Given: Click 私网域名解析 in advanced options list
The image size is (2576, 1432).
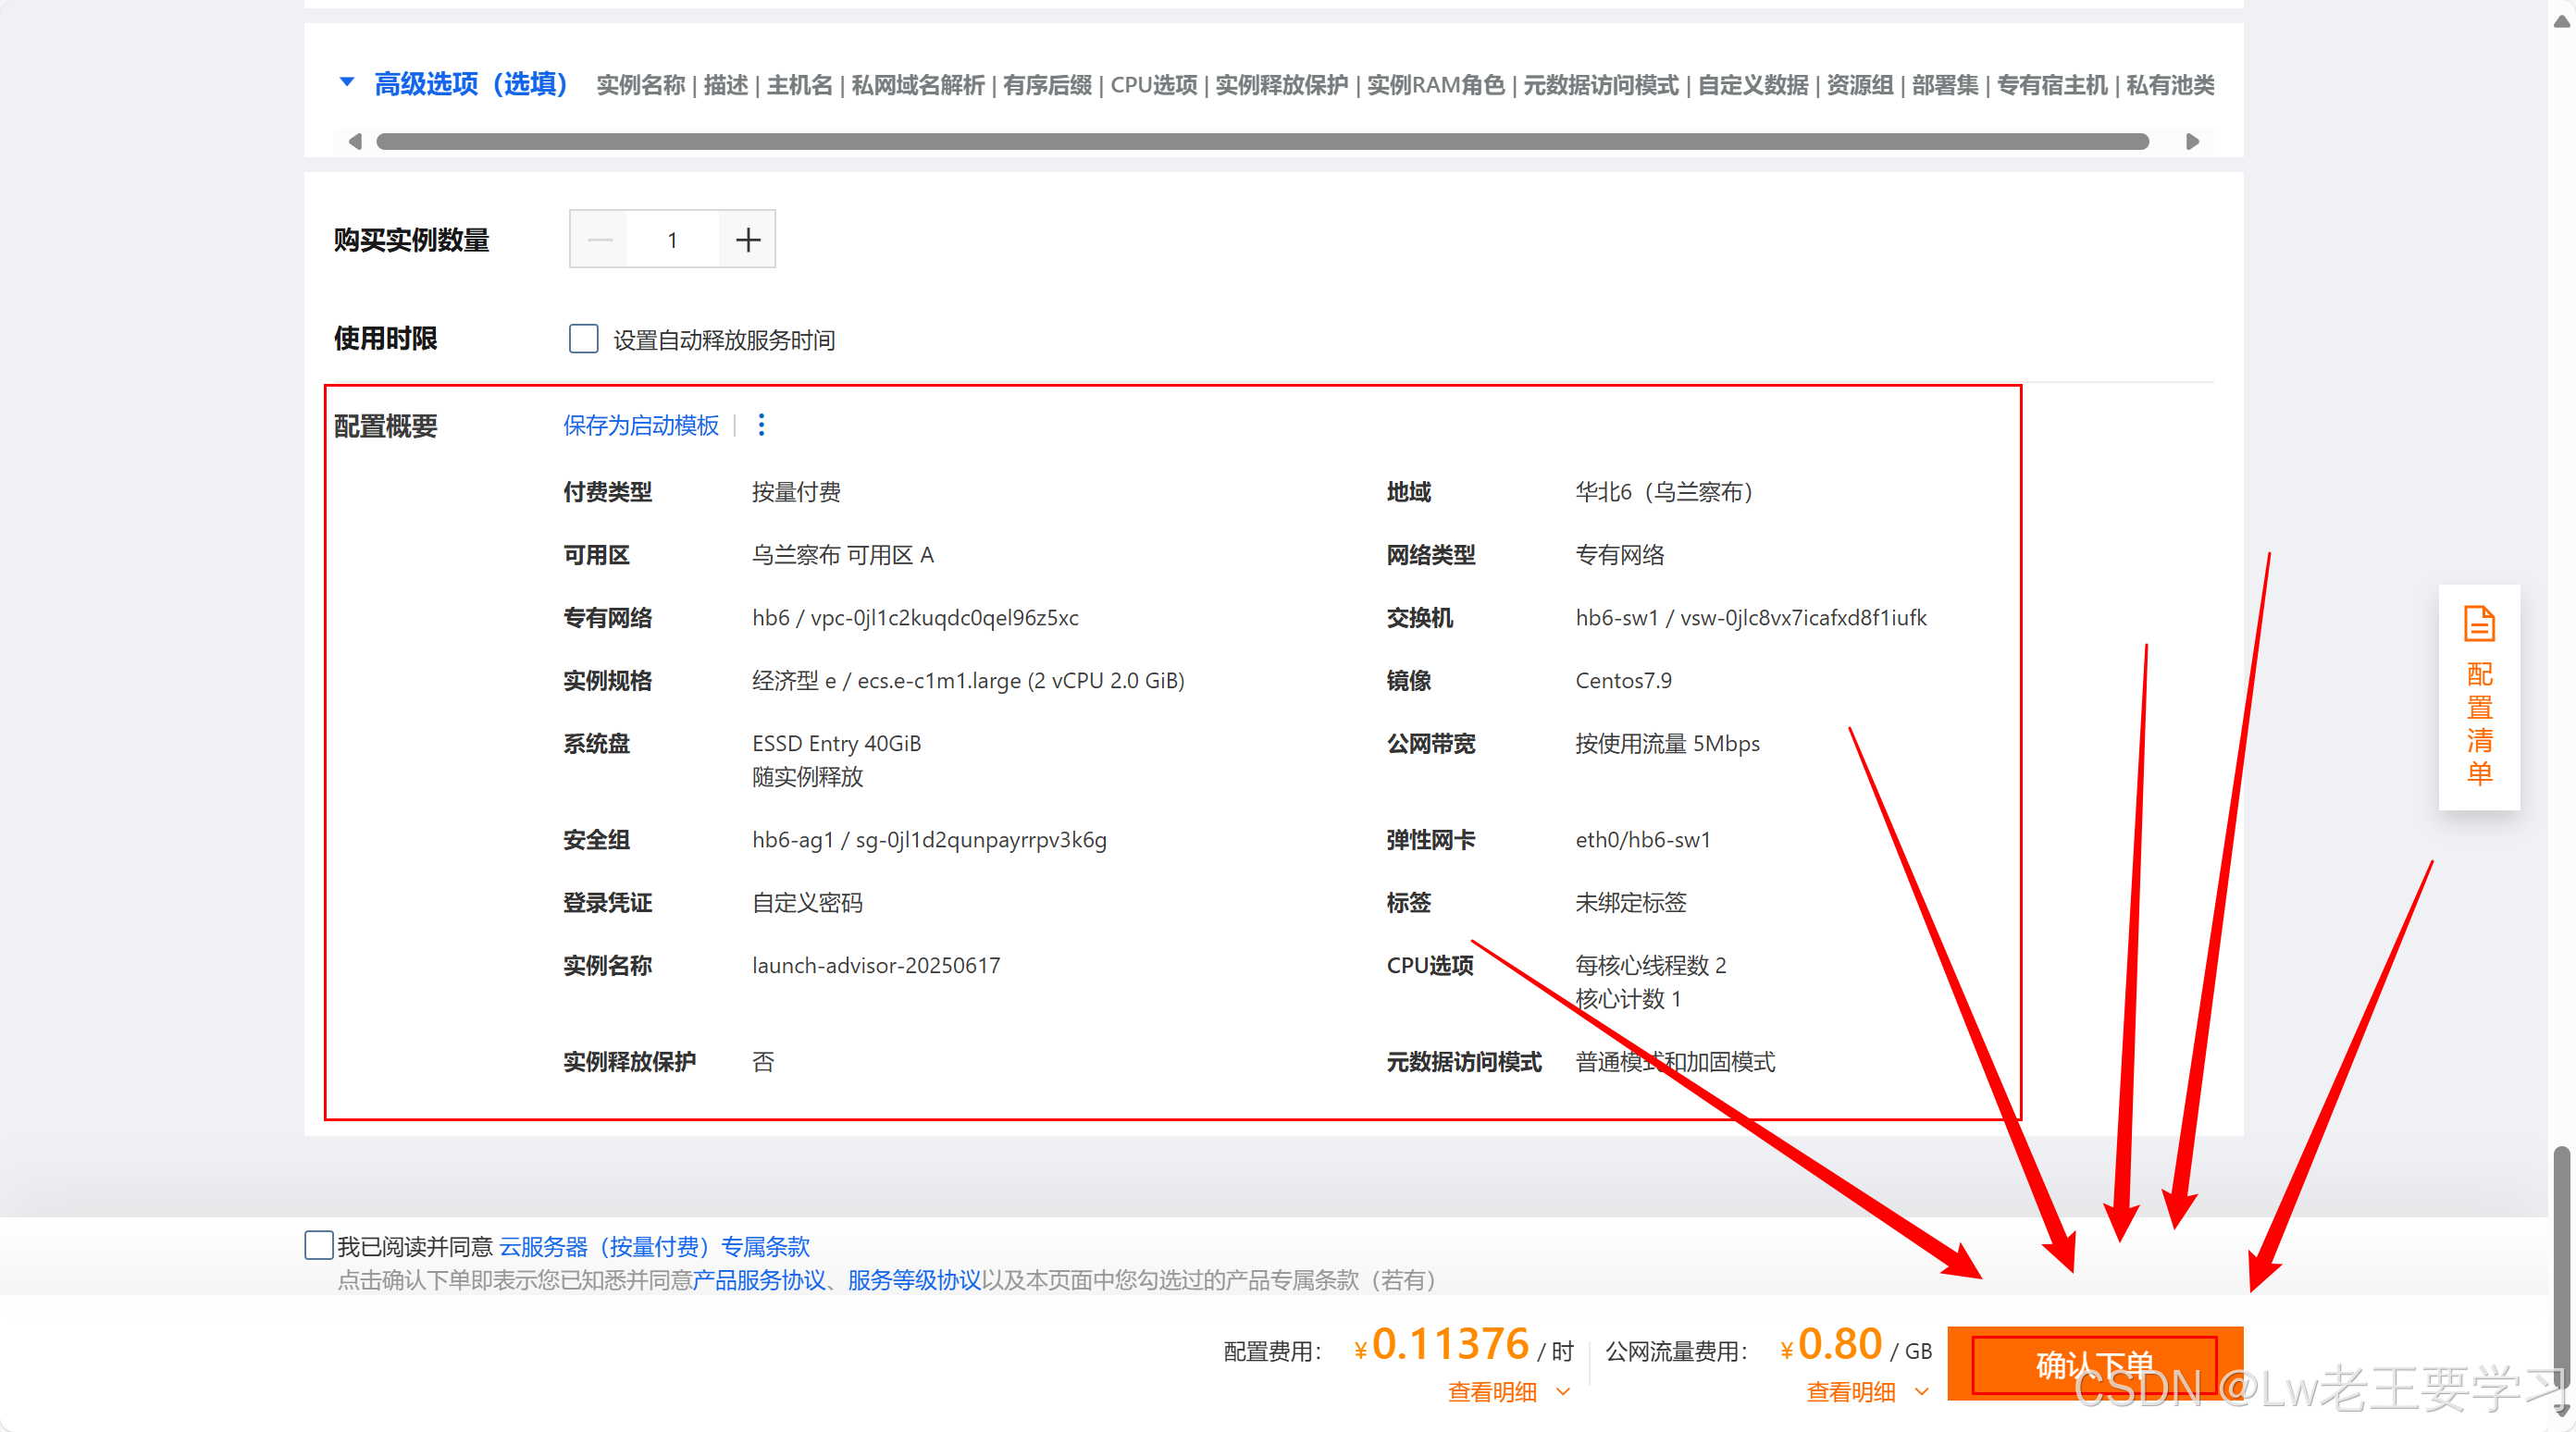Looking at the screenshot, I should [x=918, y=85].
